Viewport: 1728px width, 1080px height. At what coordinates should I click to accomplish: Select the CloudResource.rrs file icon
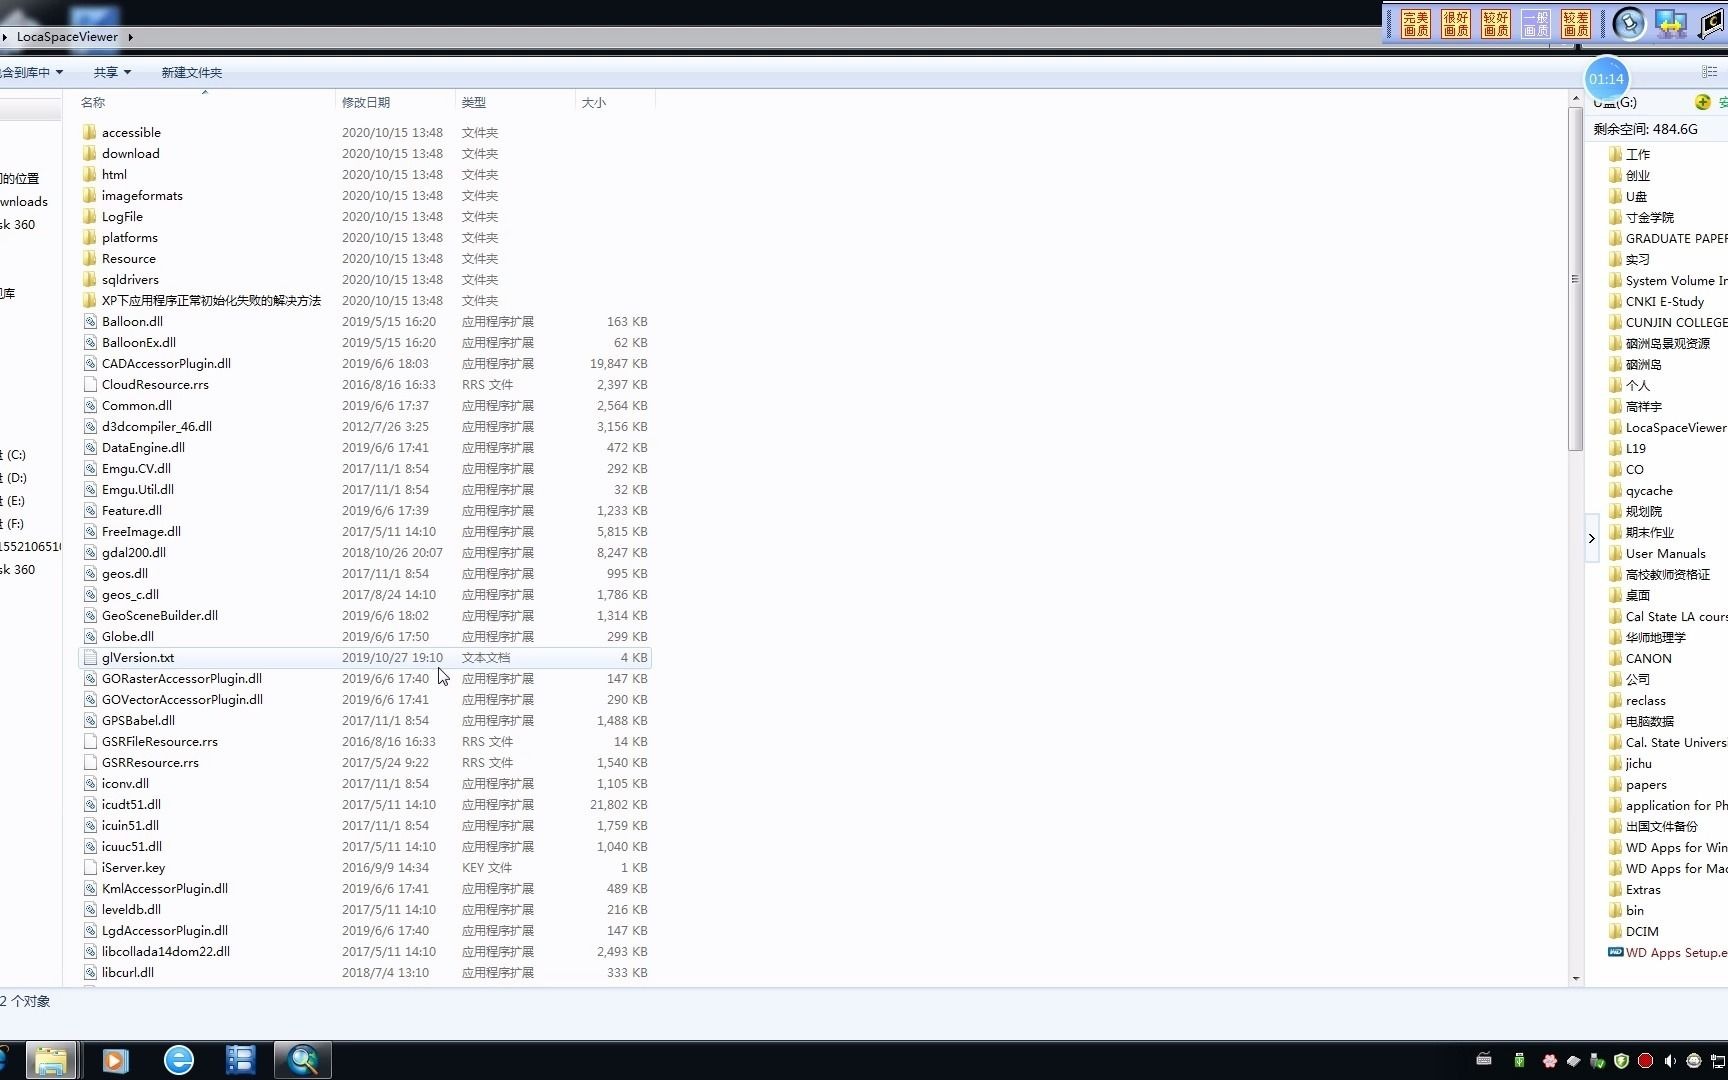tap(90, 384)
